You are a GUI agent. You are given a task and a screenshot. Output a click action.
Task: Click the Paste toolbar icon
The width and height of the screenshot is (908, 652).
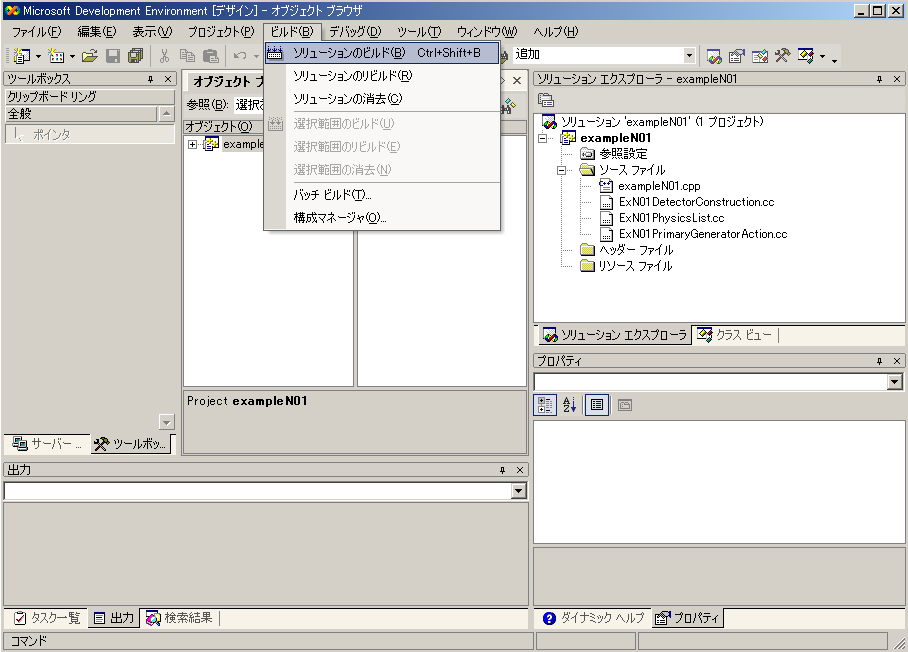211,56
